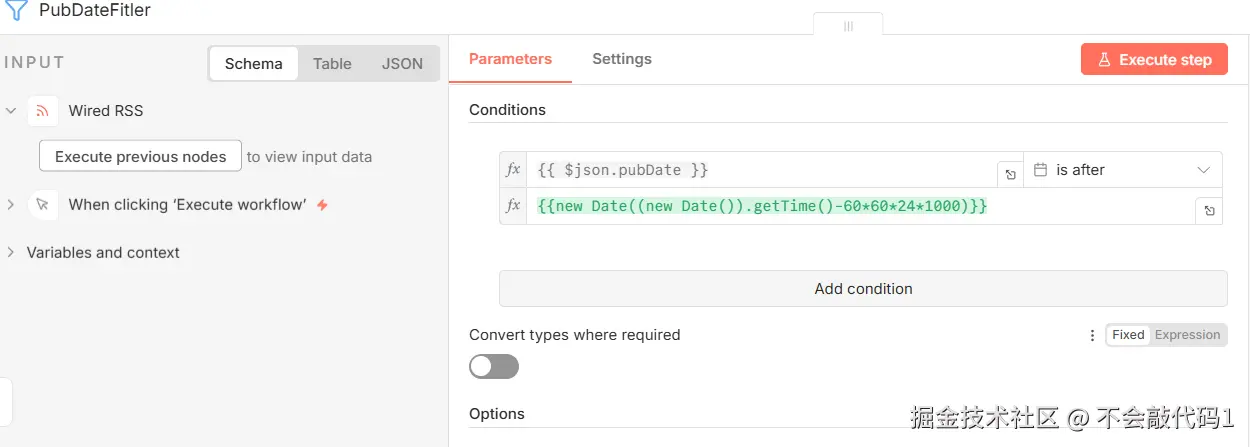The width and height of the screenshot is (1250, 447).
Task: Toggle Convert types where required switch
Action: tap(494, 367)
